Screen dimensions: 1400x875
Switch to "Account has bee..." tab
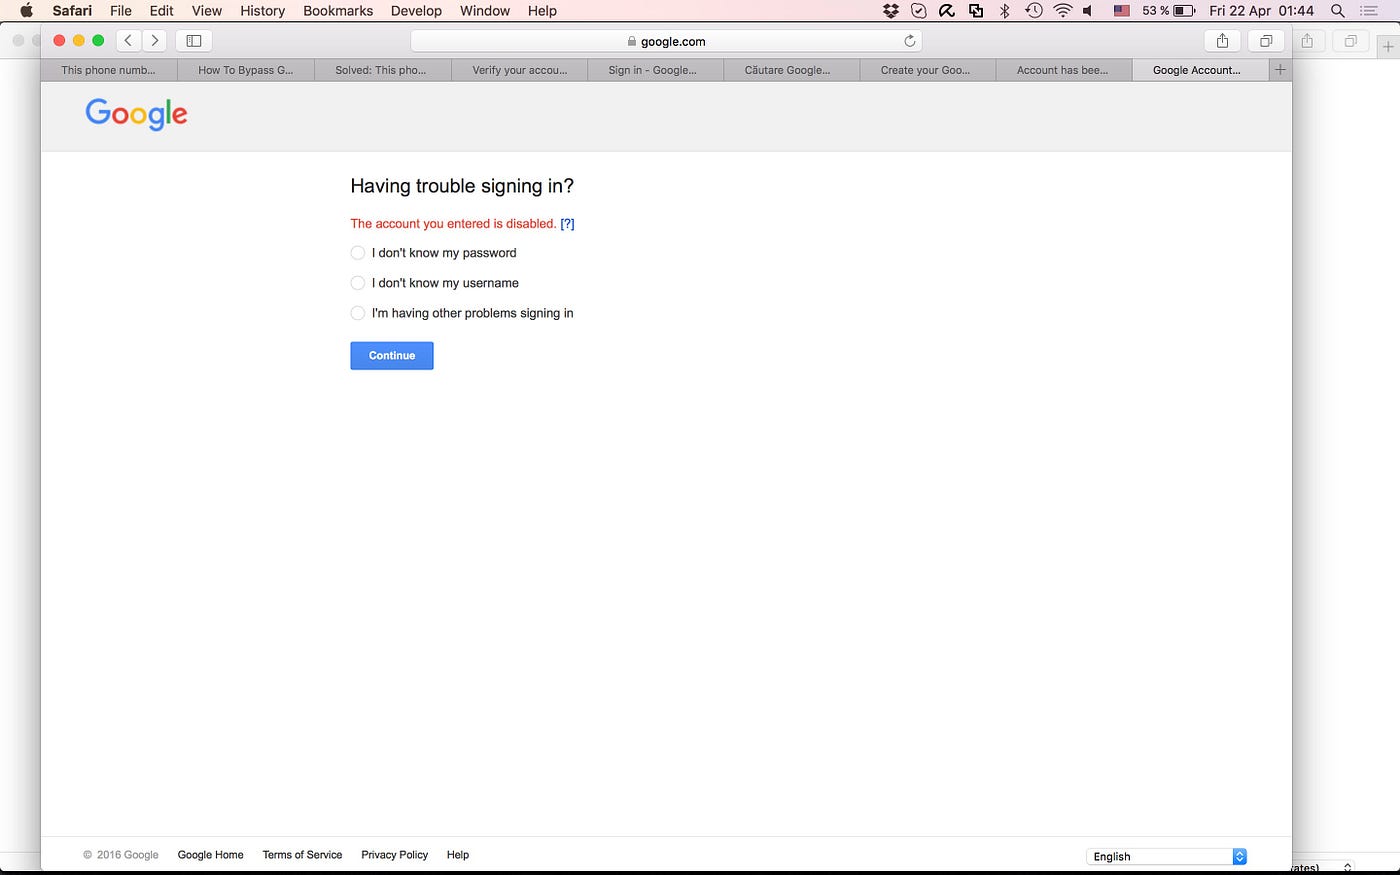[x=1064, y=70]
